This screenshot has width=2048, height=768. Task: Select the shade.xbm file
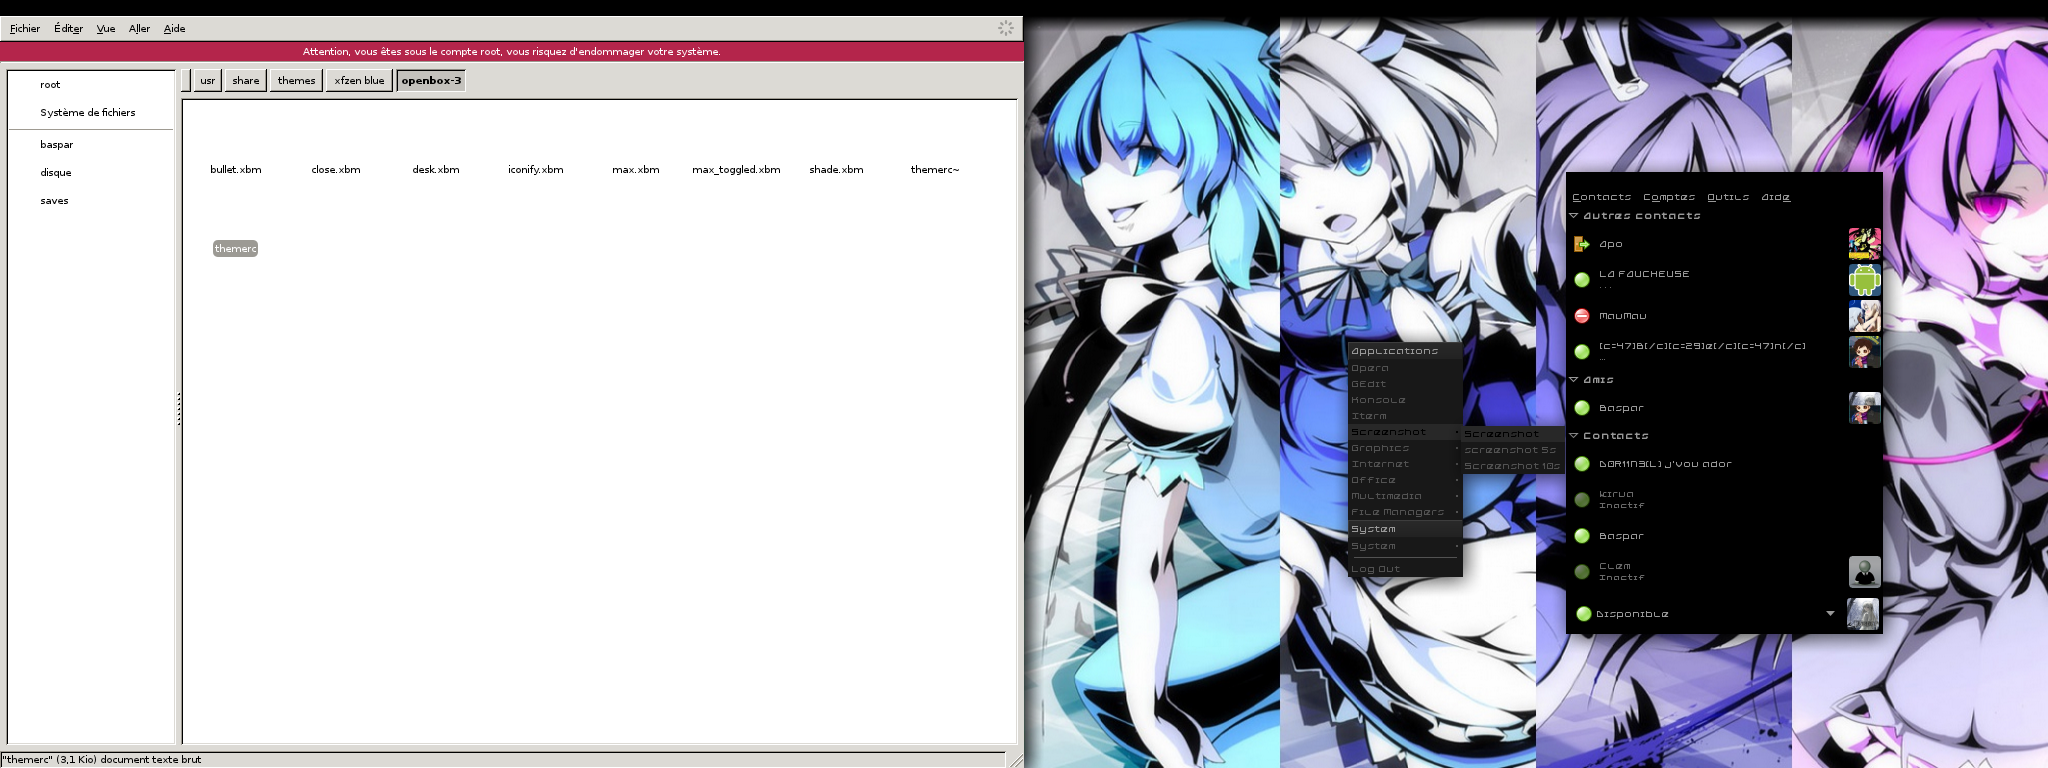pyautogui.click(x=836, y=170)
